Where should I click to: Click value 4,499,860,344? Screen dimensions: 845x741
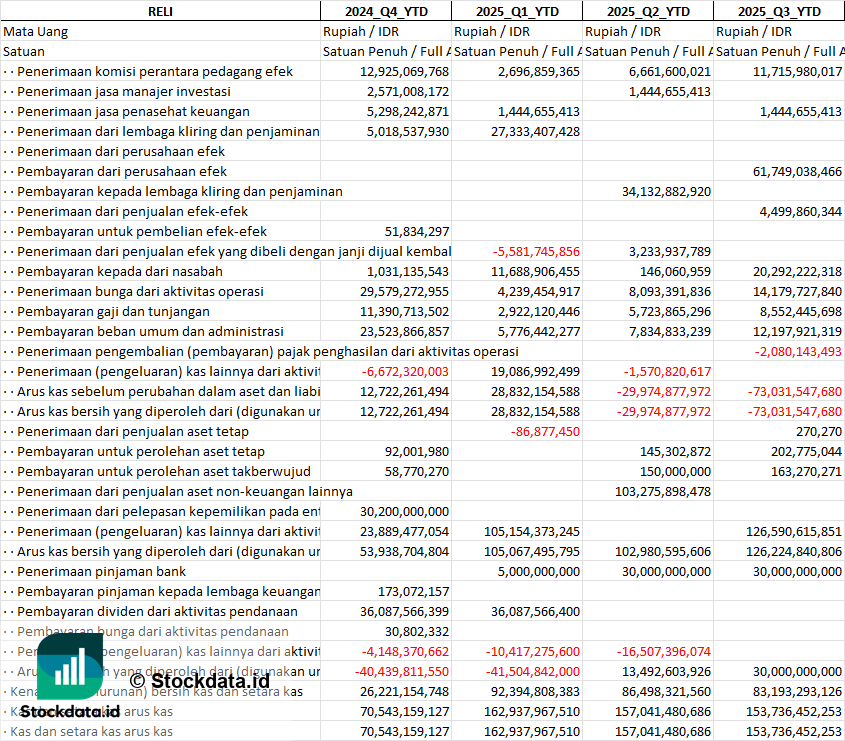[x=800, y=211]
